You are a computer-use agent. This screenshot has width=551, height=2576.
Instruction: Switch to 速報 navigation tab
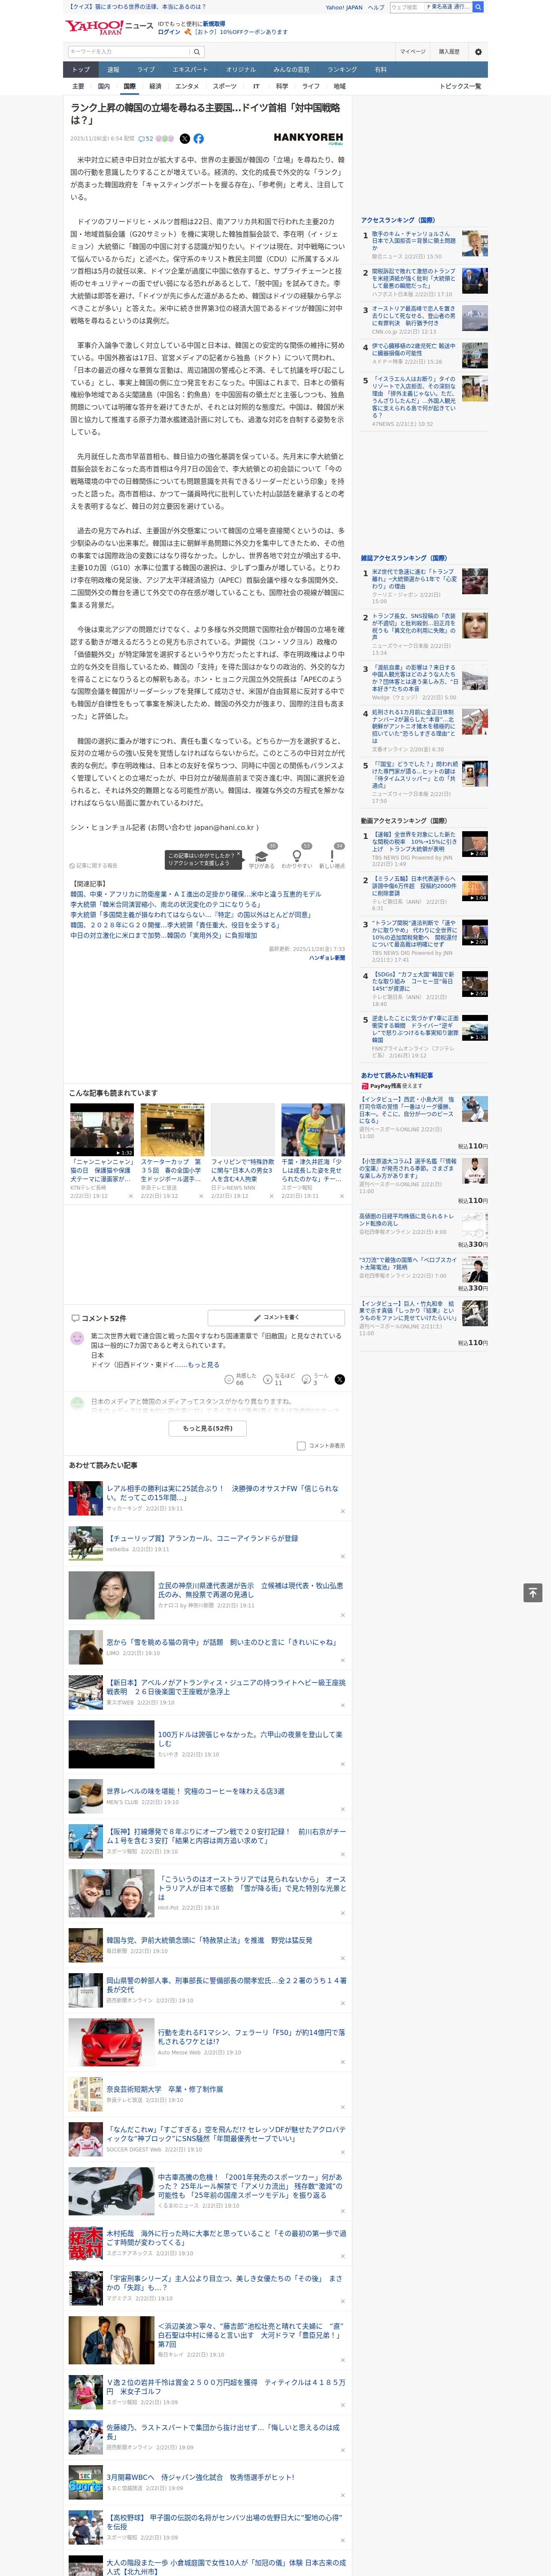coord(113,69)
